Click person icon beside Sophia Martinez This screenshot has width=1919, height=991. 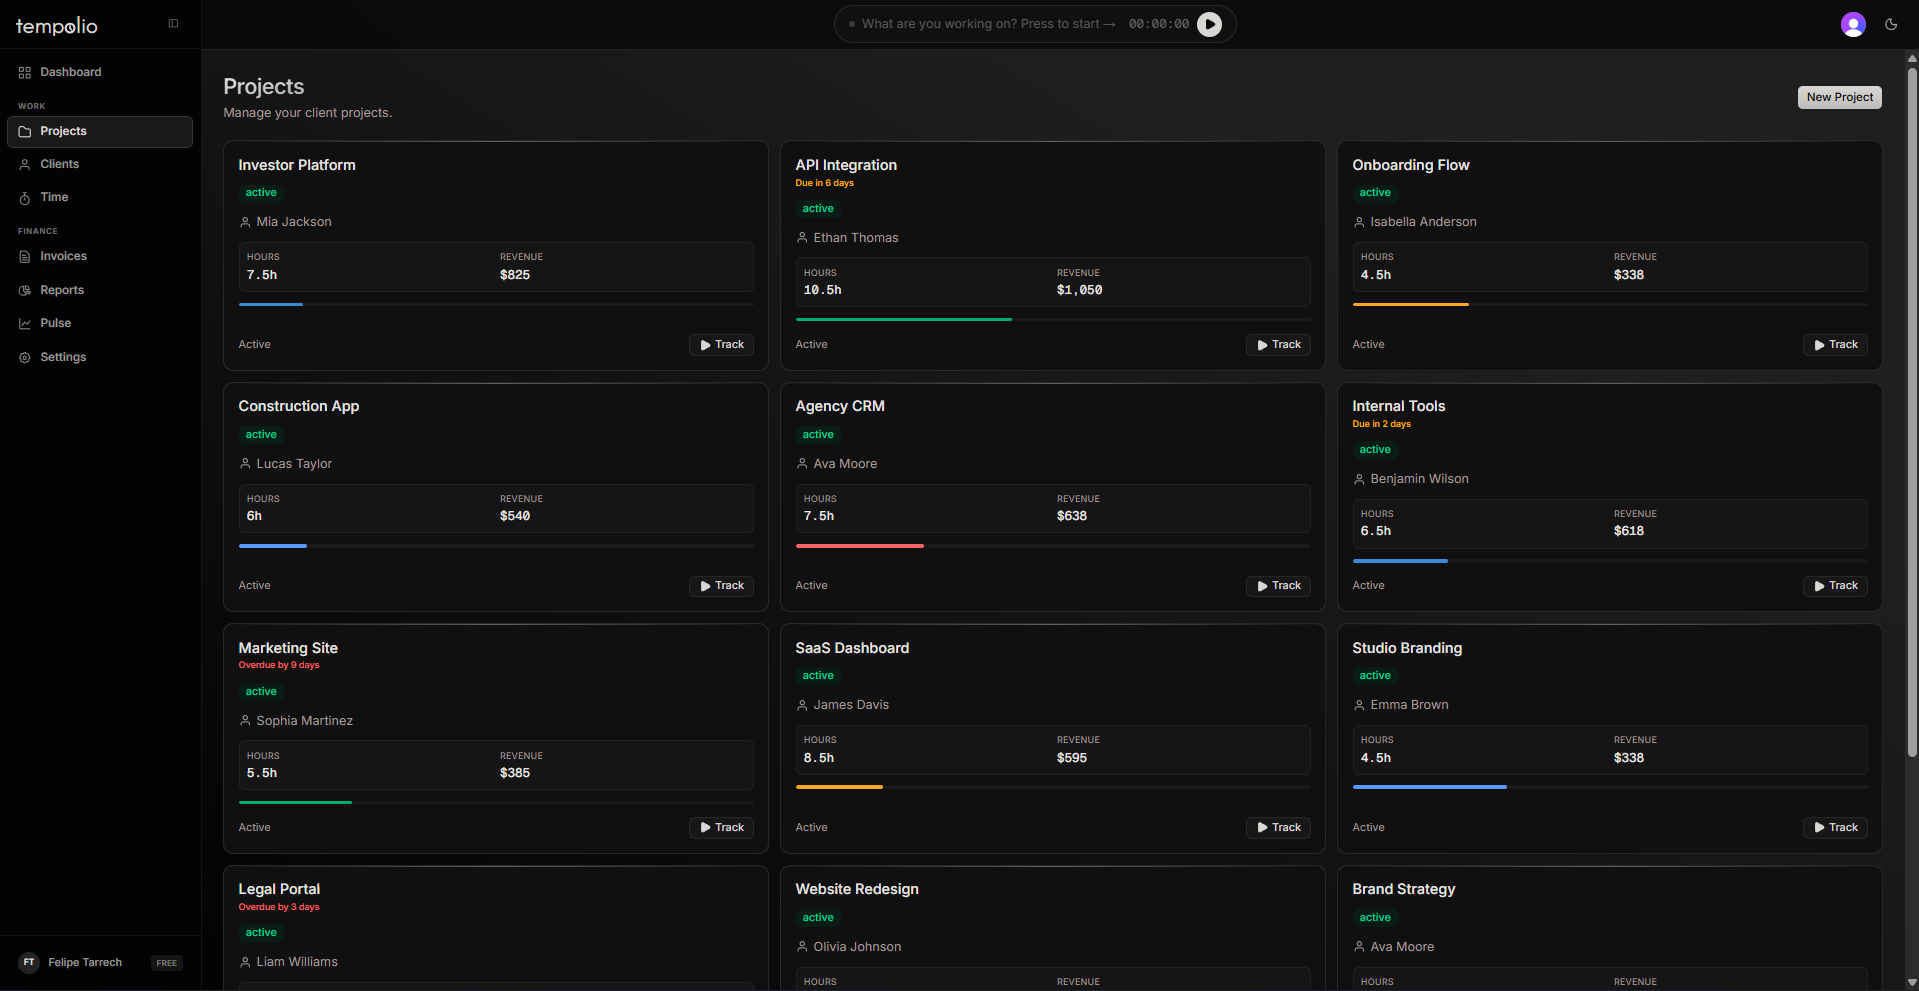point(245,721)
